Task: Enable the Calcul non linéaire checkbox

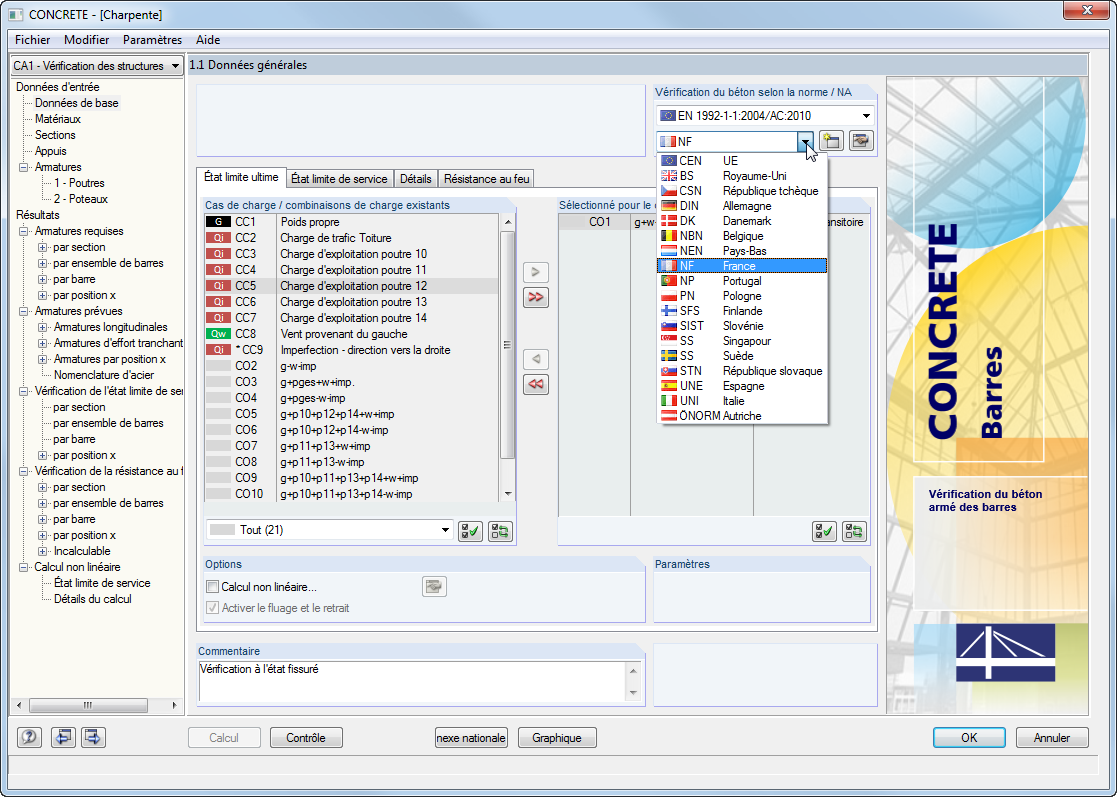Action: 212,587
